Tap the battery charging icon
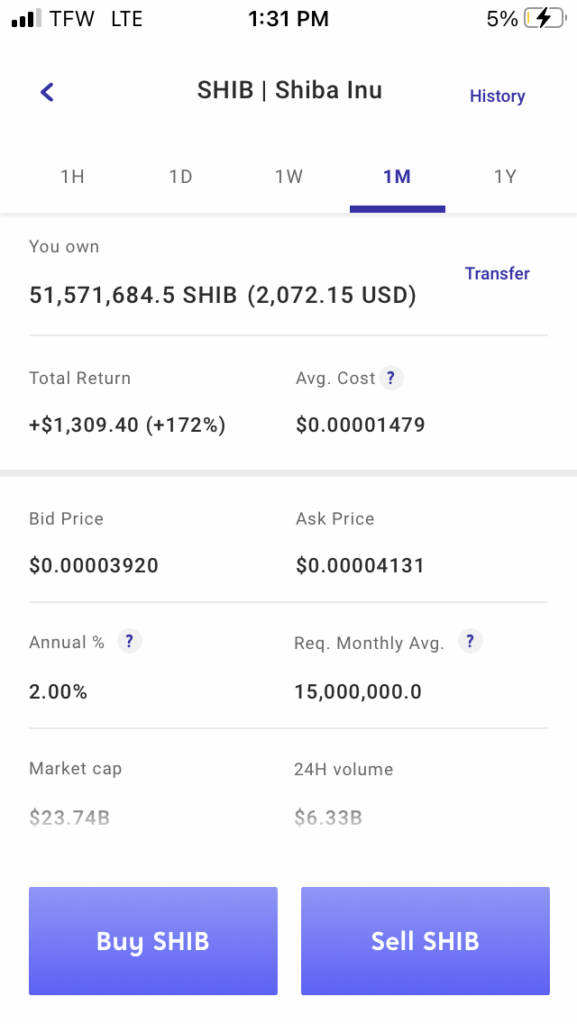 pos(545,19)
